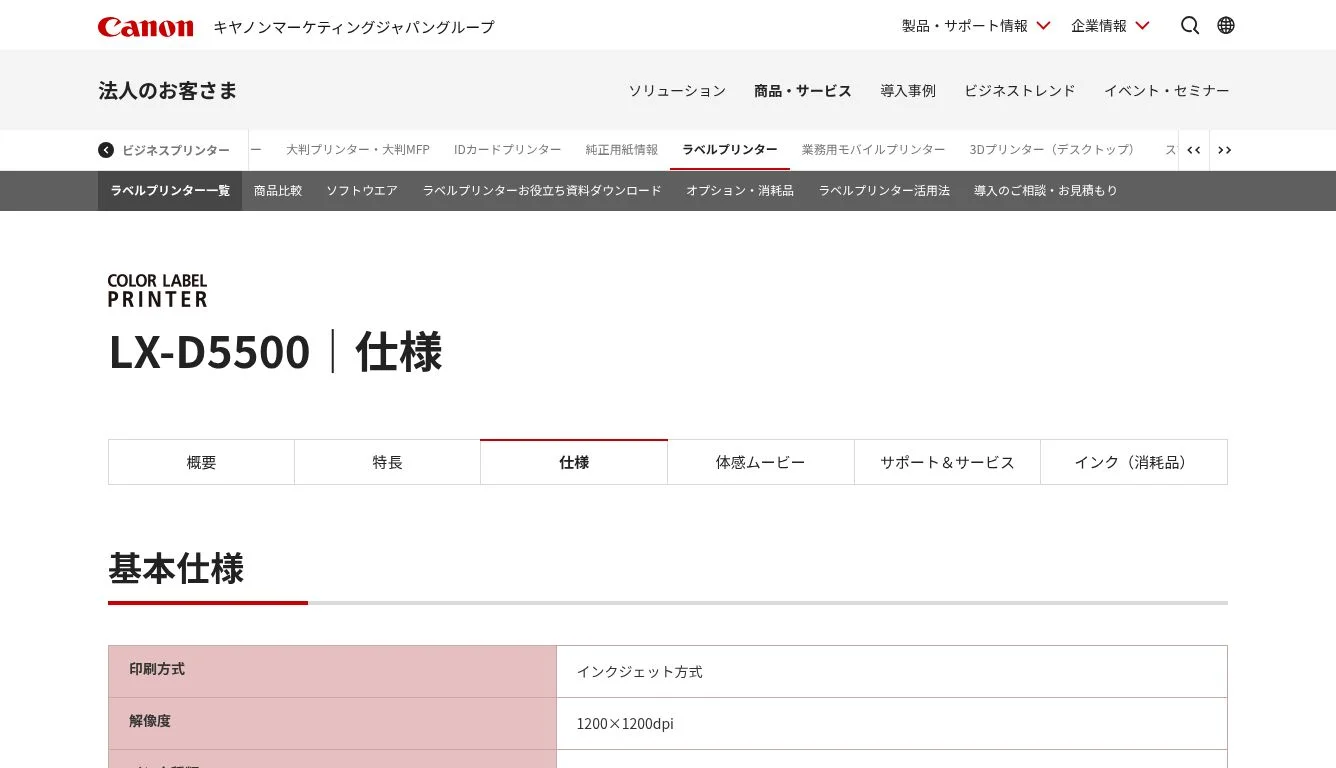Open the 商品・サービス menu
The height and width of the screenshot is (768, 1336).
pyautogui.click(x=803, y=90)
